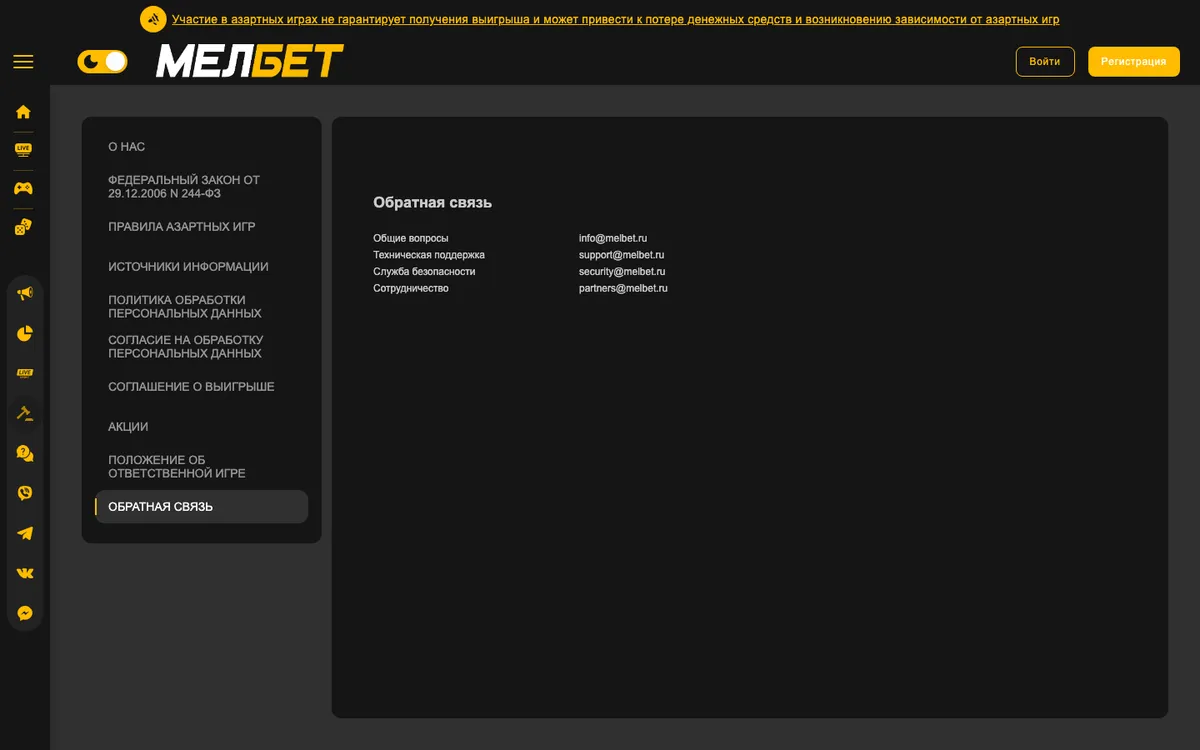Click the 'Обратная связь' page heading

(433, 202)
